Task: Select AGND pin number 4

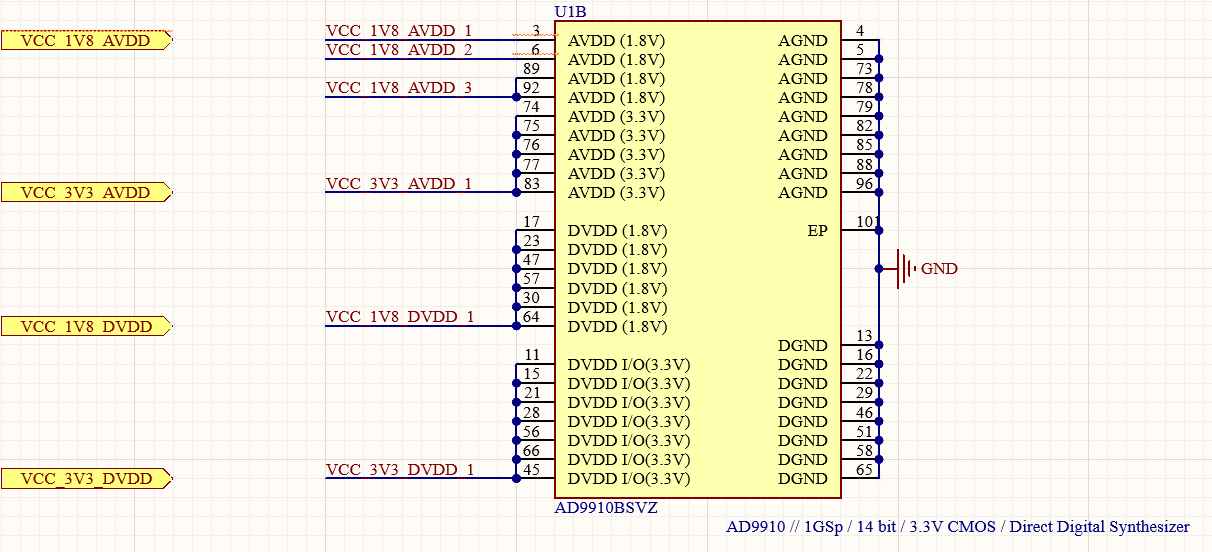Action: point(860,31)
